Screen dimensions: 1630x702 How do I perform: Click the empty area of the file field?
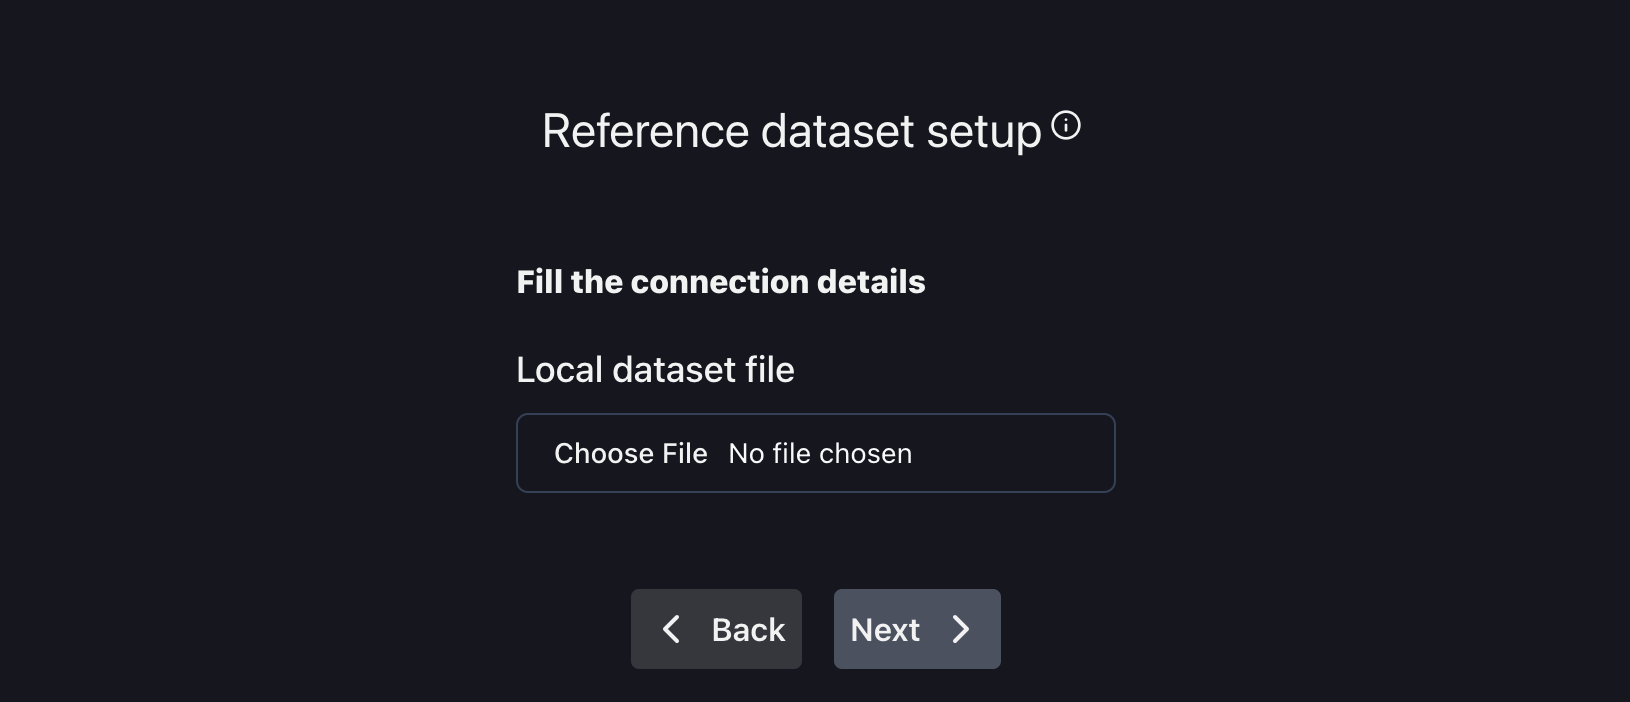pyautogui.click(x=1010, y=454)
